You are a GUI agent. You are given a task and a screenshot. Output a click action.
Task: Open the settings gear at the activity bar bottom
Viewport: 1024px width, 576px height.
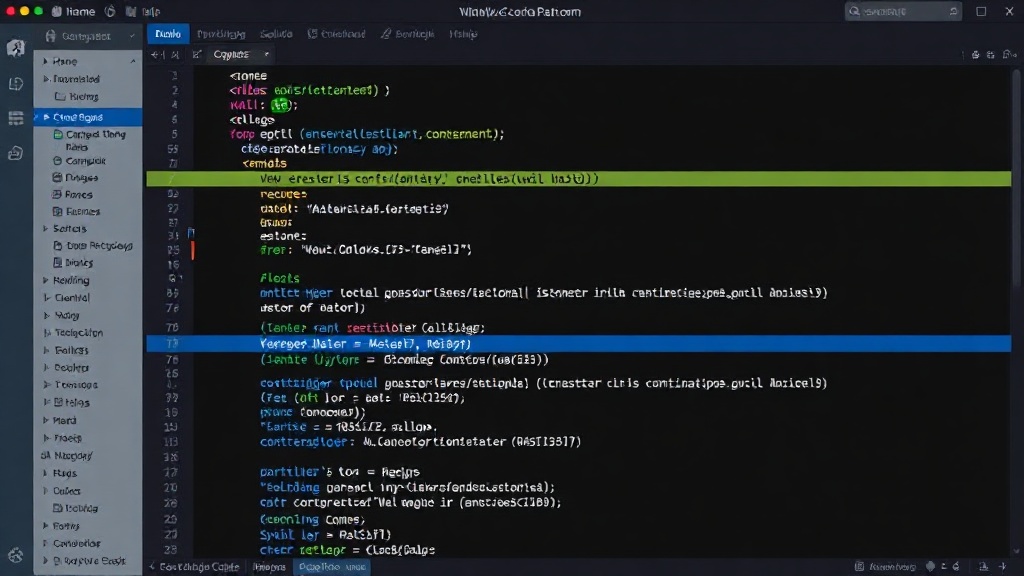click(16, 555)
